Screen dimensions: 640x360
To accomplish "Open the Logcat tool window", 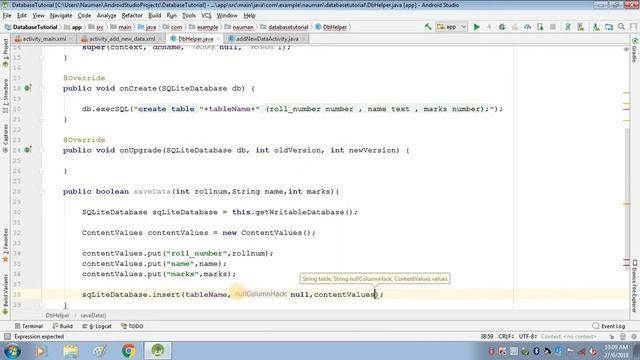I will [97, 326].
